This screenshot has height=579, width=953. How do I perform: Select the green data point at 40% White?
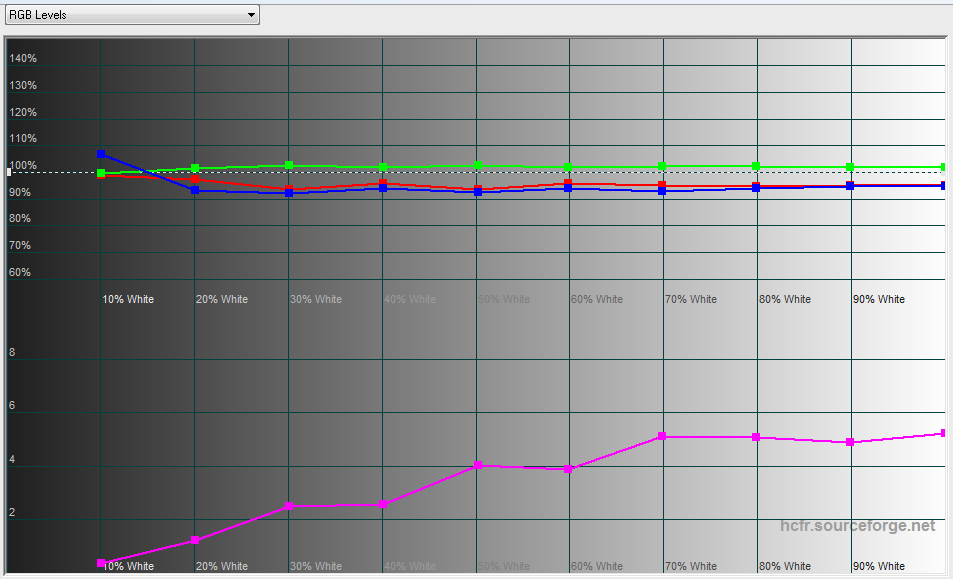(x=383, y=167)
